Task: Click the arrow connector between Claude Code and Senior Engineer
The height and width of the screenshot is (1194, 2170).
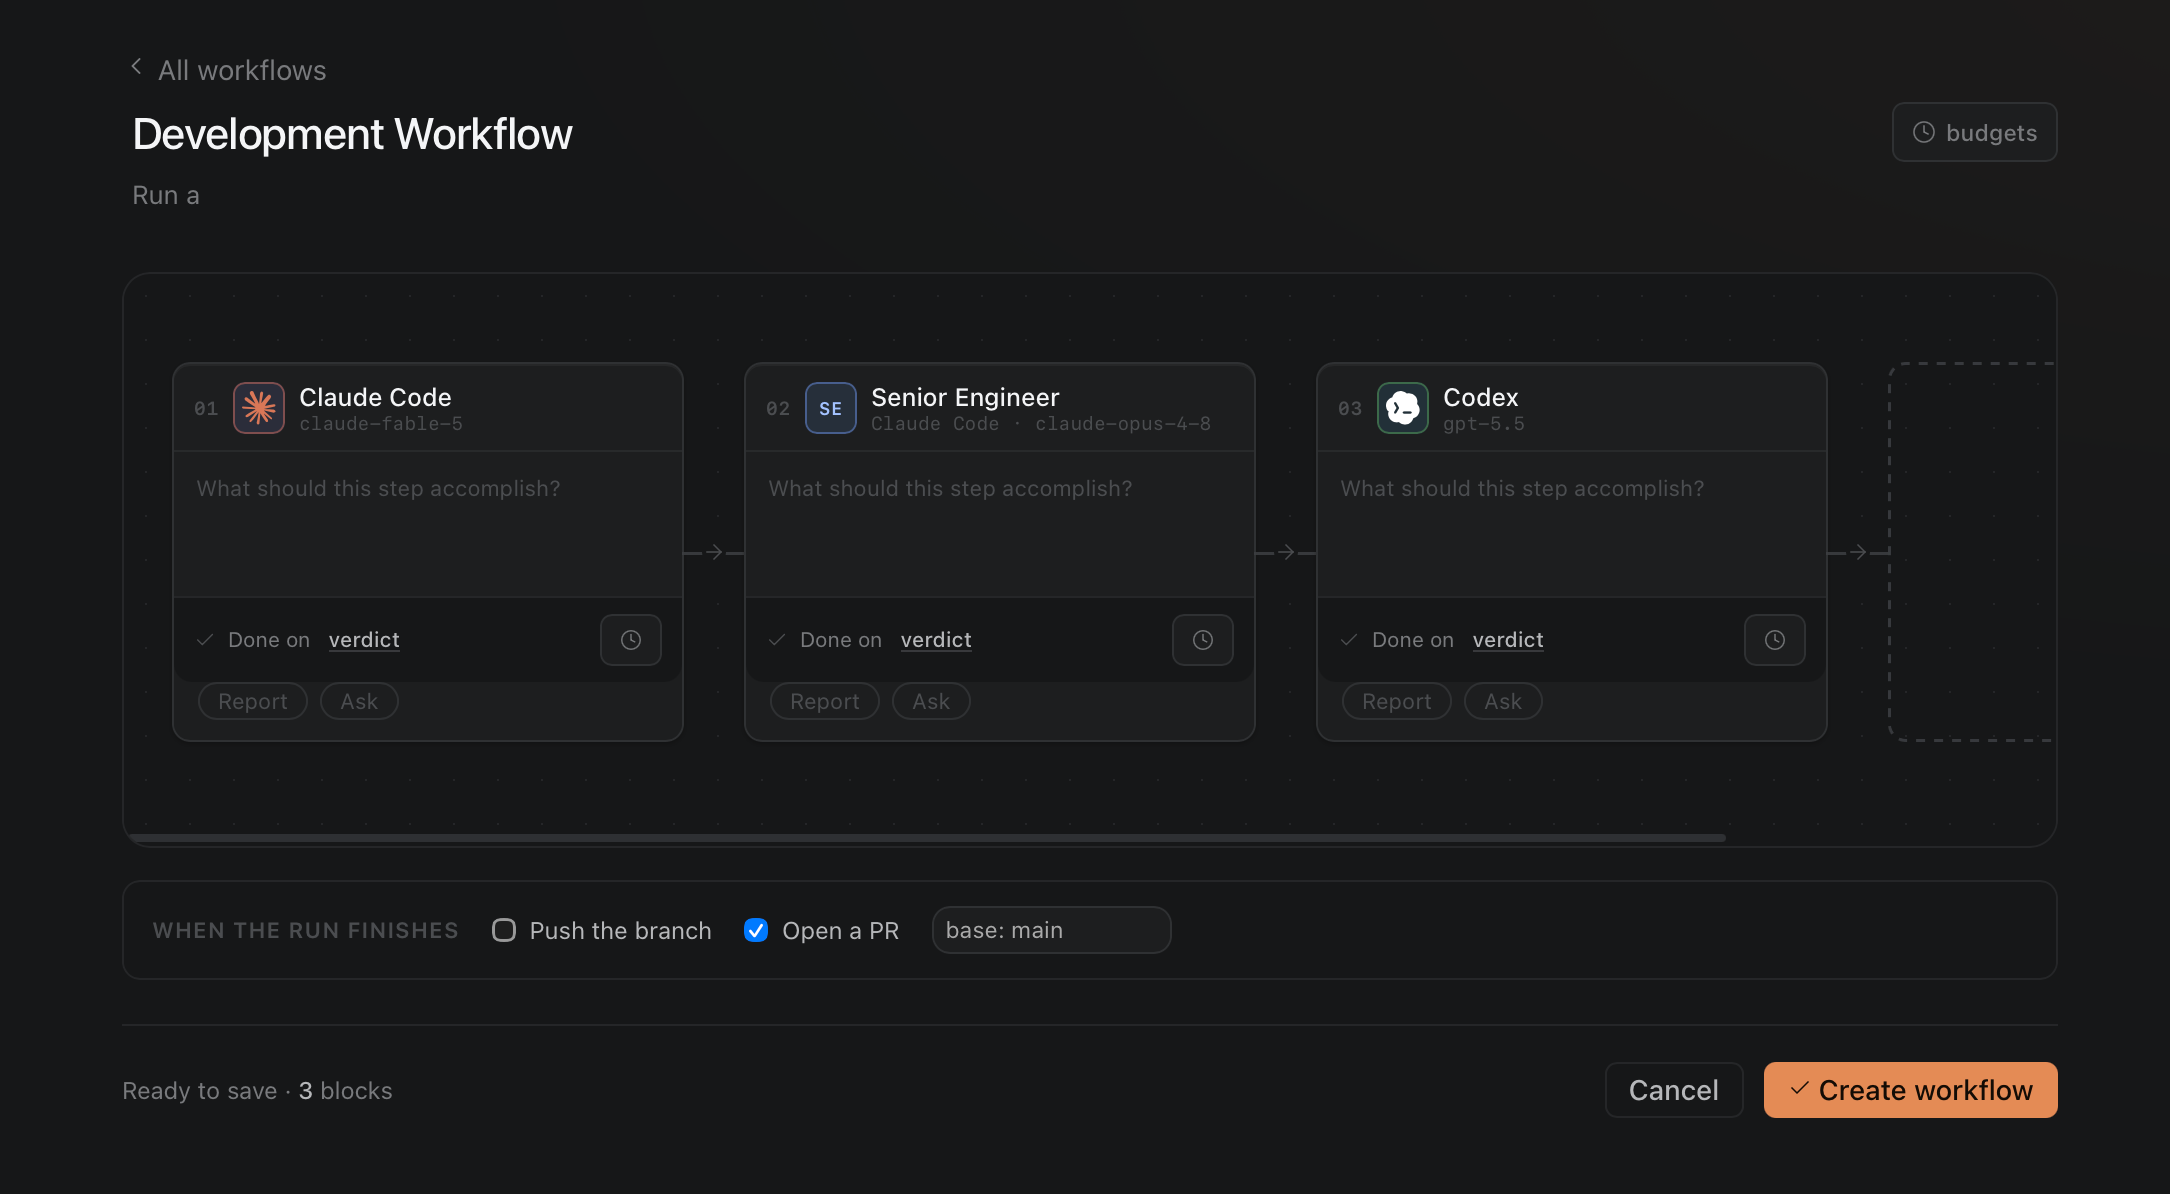Action: tap(714, 552)
